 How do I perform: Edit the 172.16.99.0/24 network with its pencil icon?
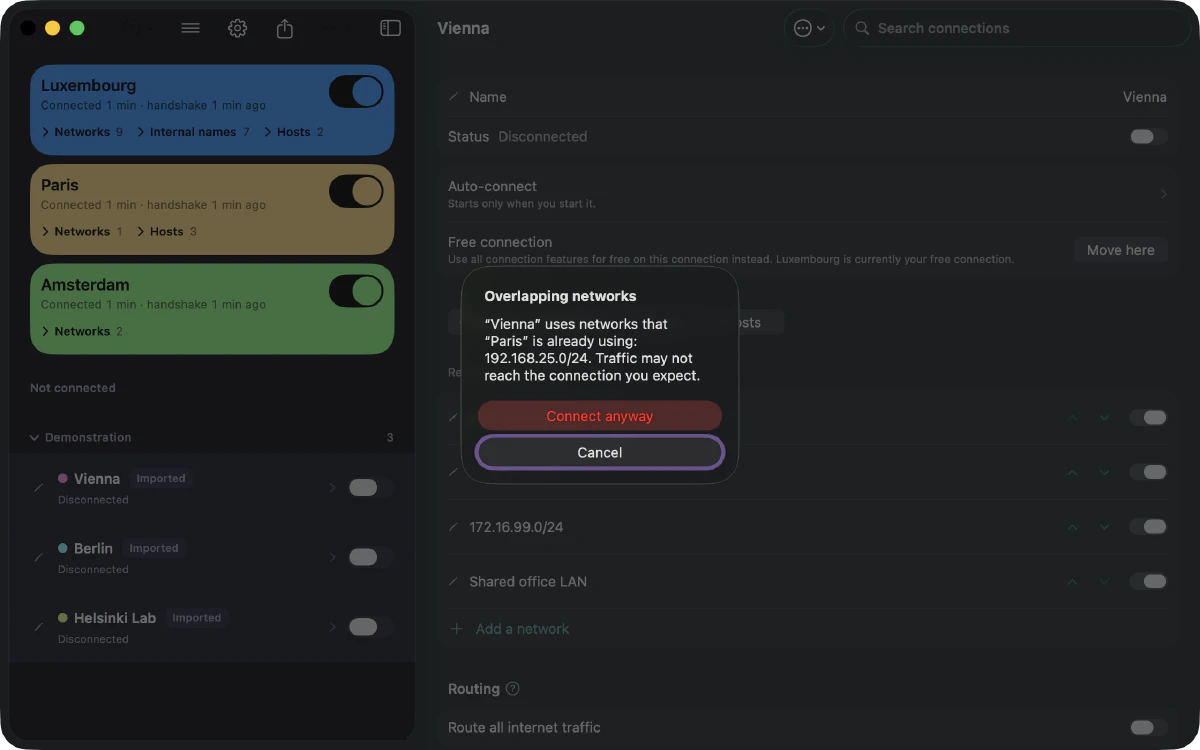[x=454, y=527]
